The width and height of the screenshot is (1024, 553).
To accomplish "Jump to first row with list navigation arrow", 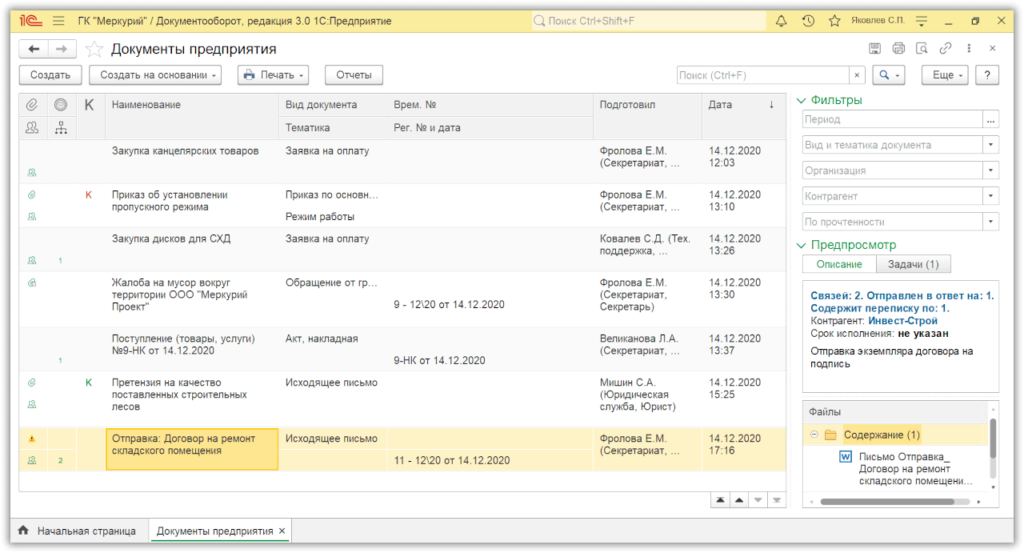I will (x=721, y=499).
